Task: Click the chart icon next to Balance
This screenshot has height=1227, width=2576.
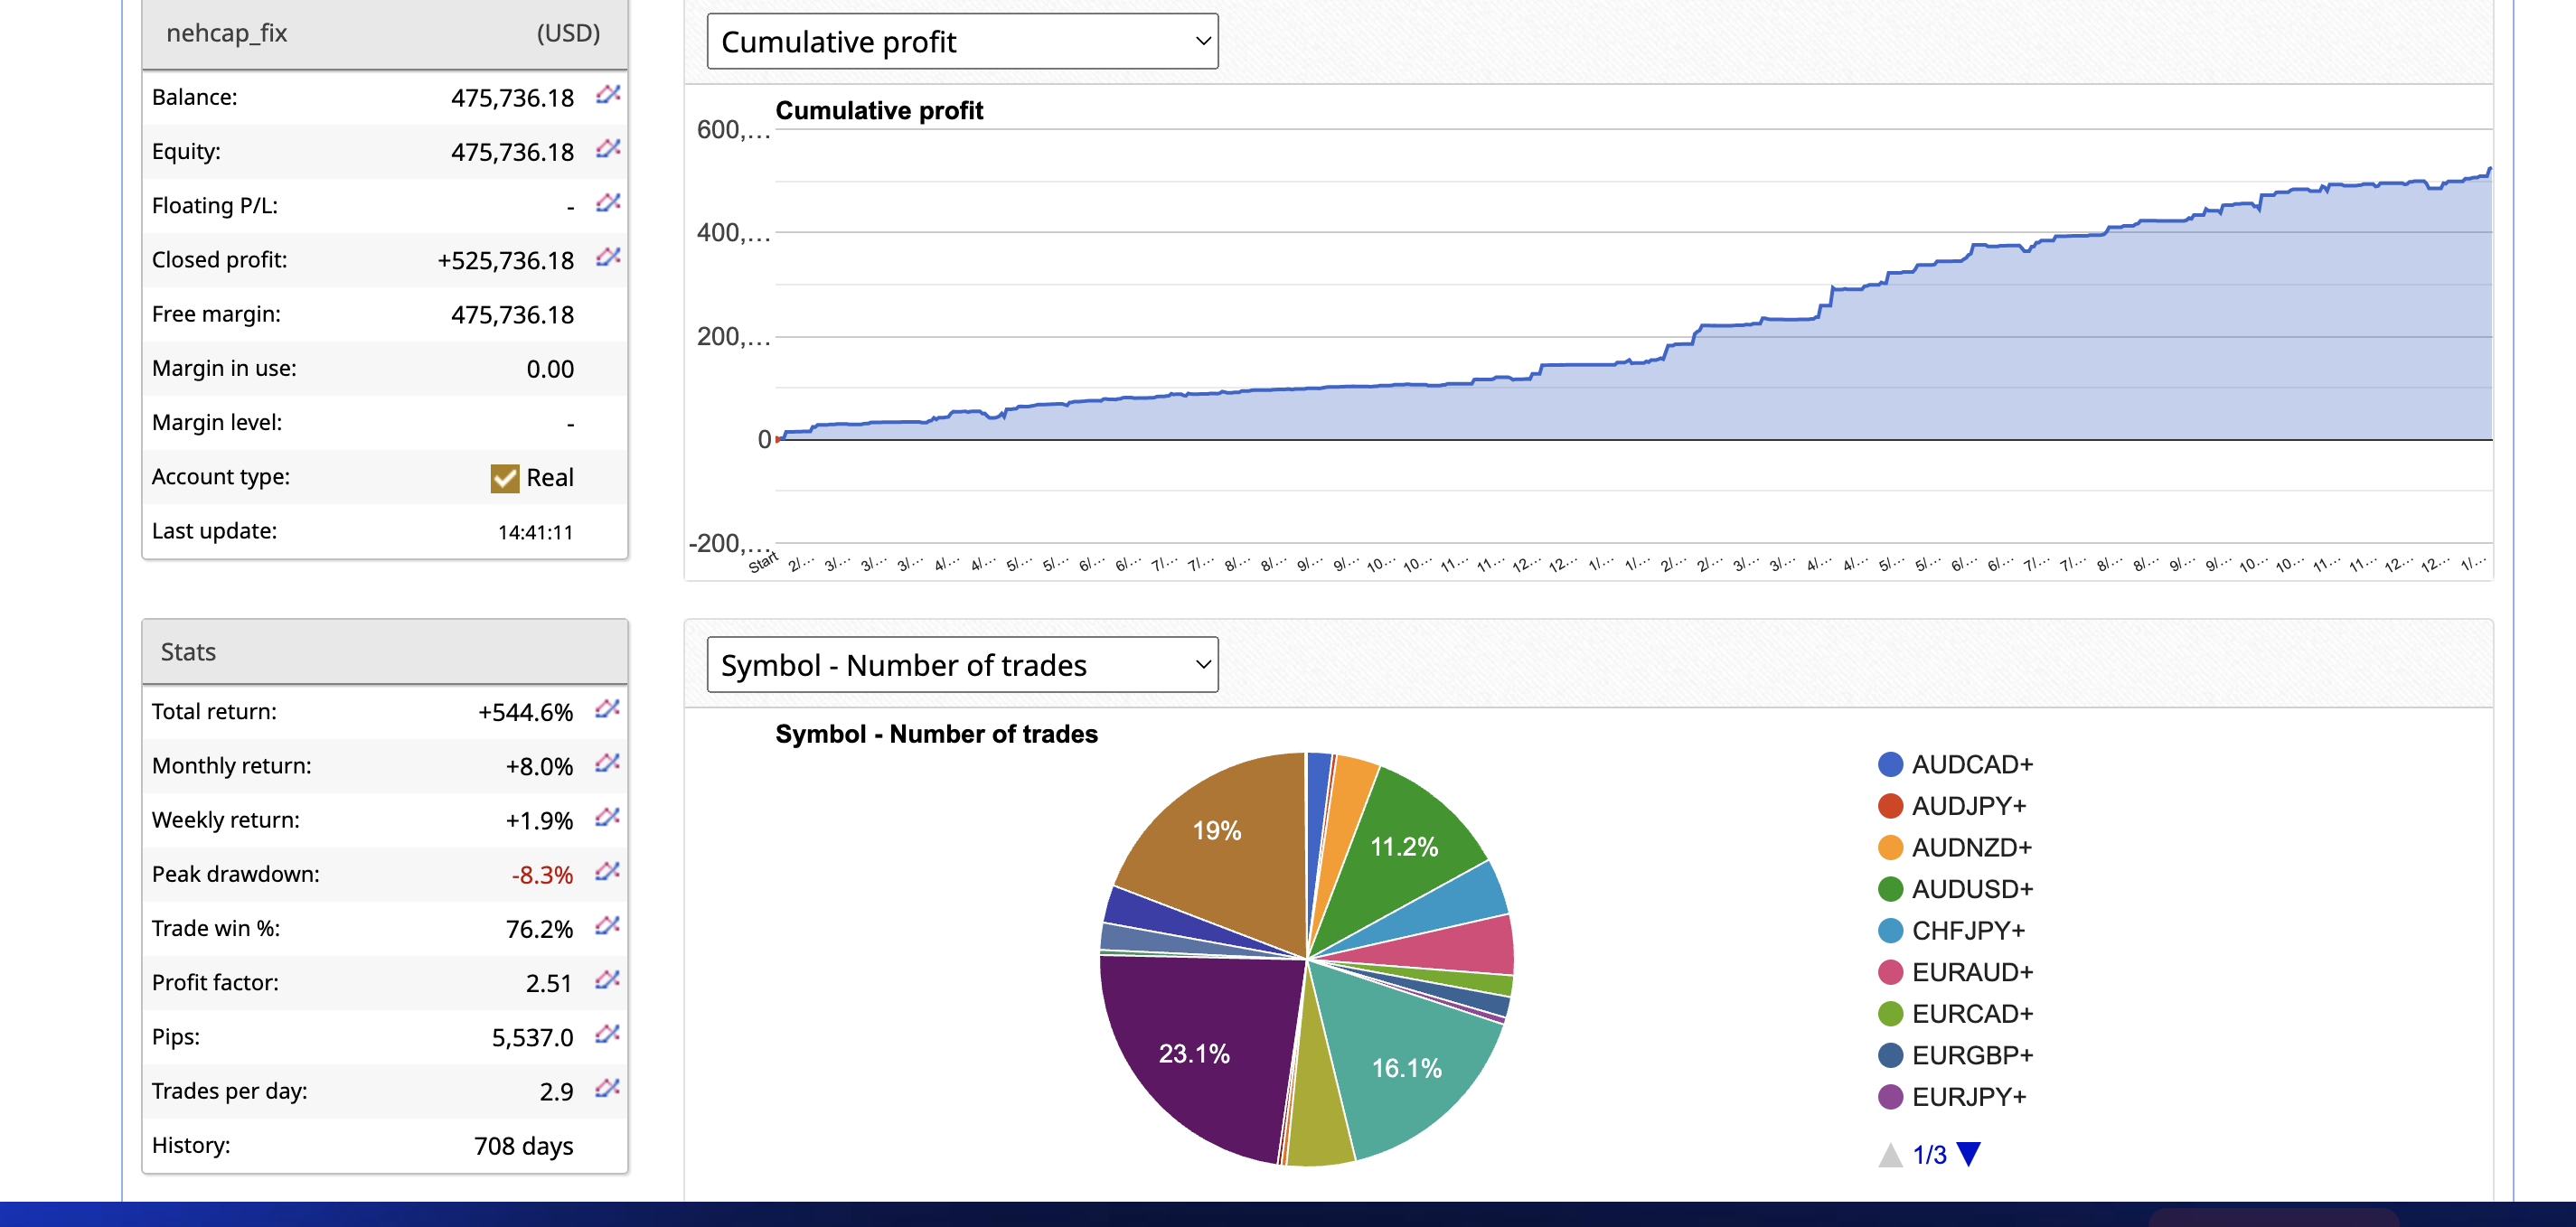Action: pos(608,95)
